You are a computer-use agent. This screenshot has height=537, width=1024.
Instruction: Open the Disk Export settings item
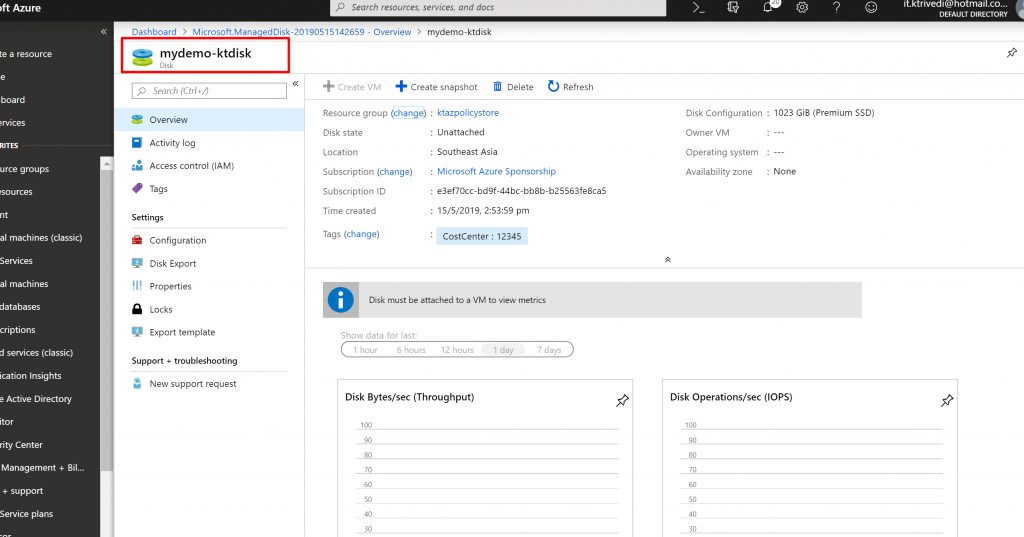click(x=172, y=264)
